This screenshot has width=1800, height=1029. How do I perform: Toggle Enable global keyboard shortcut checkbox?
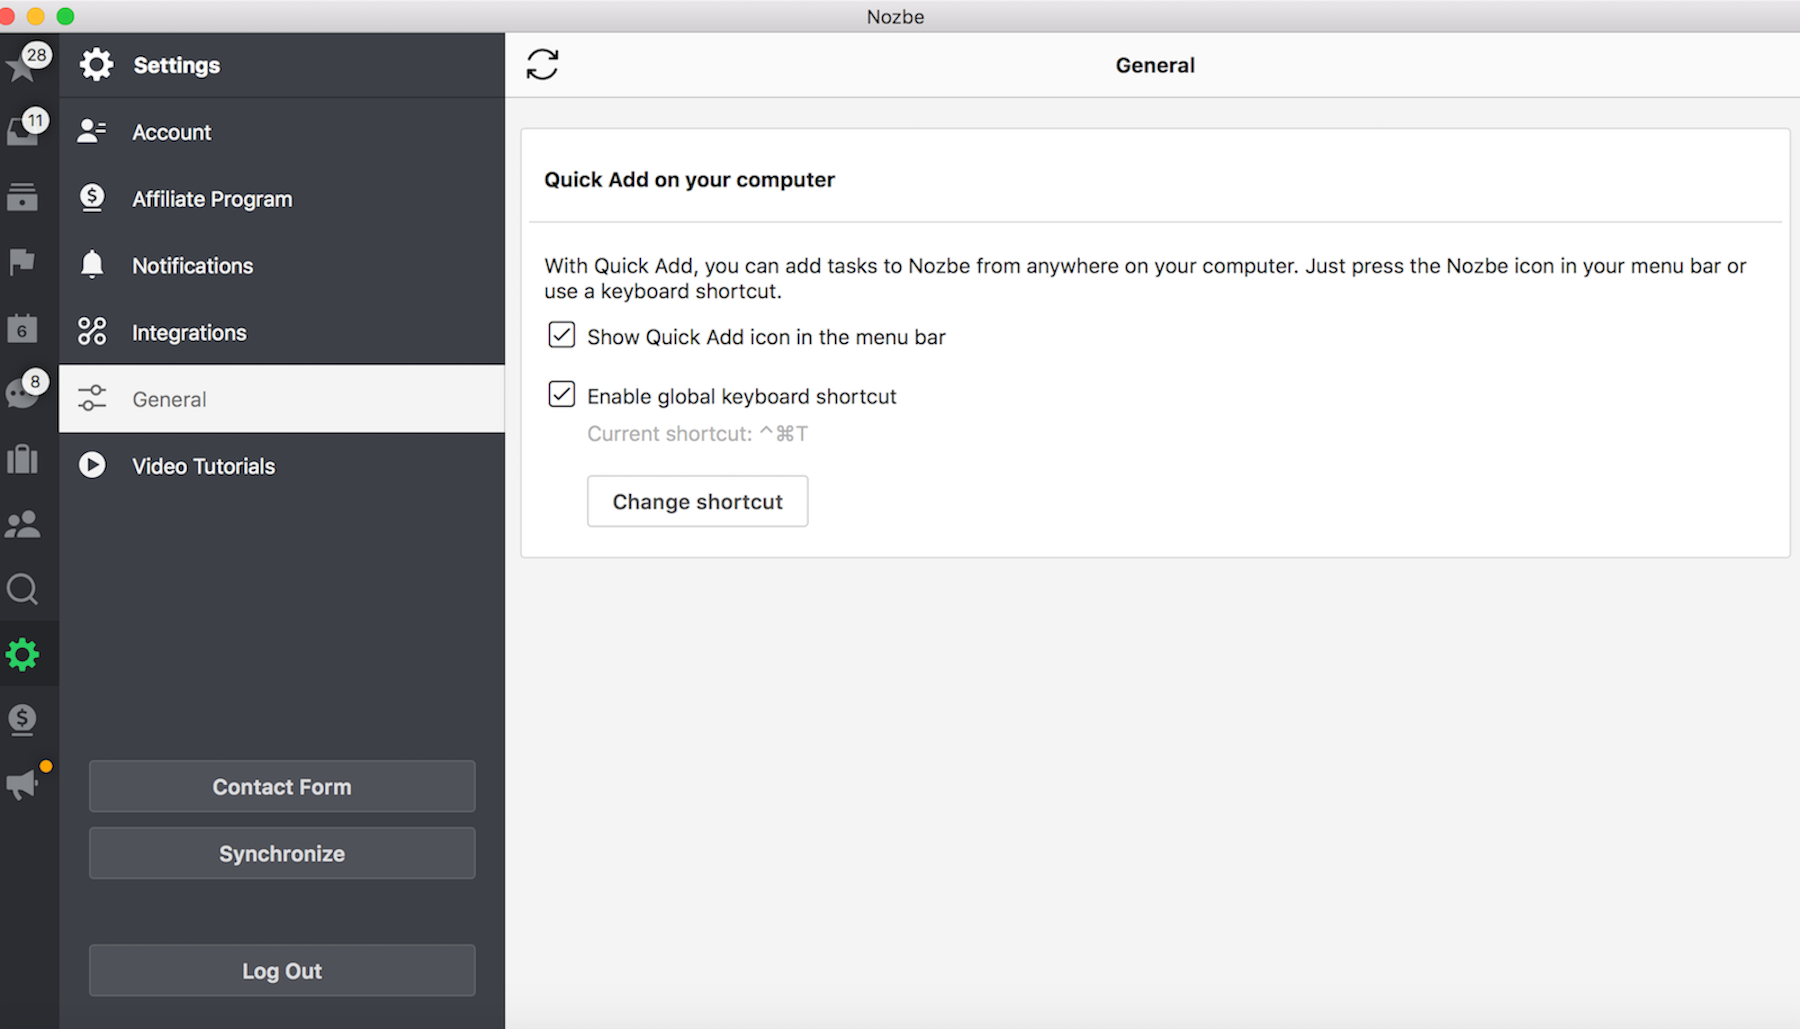(562, 394)
